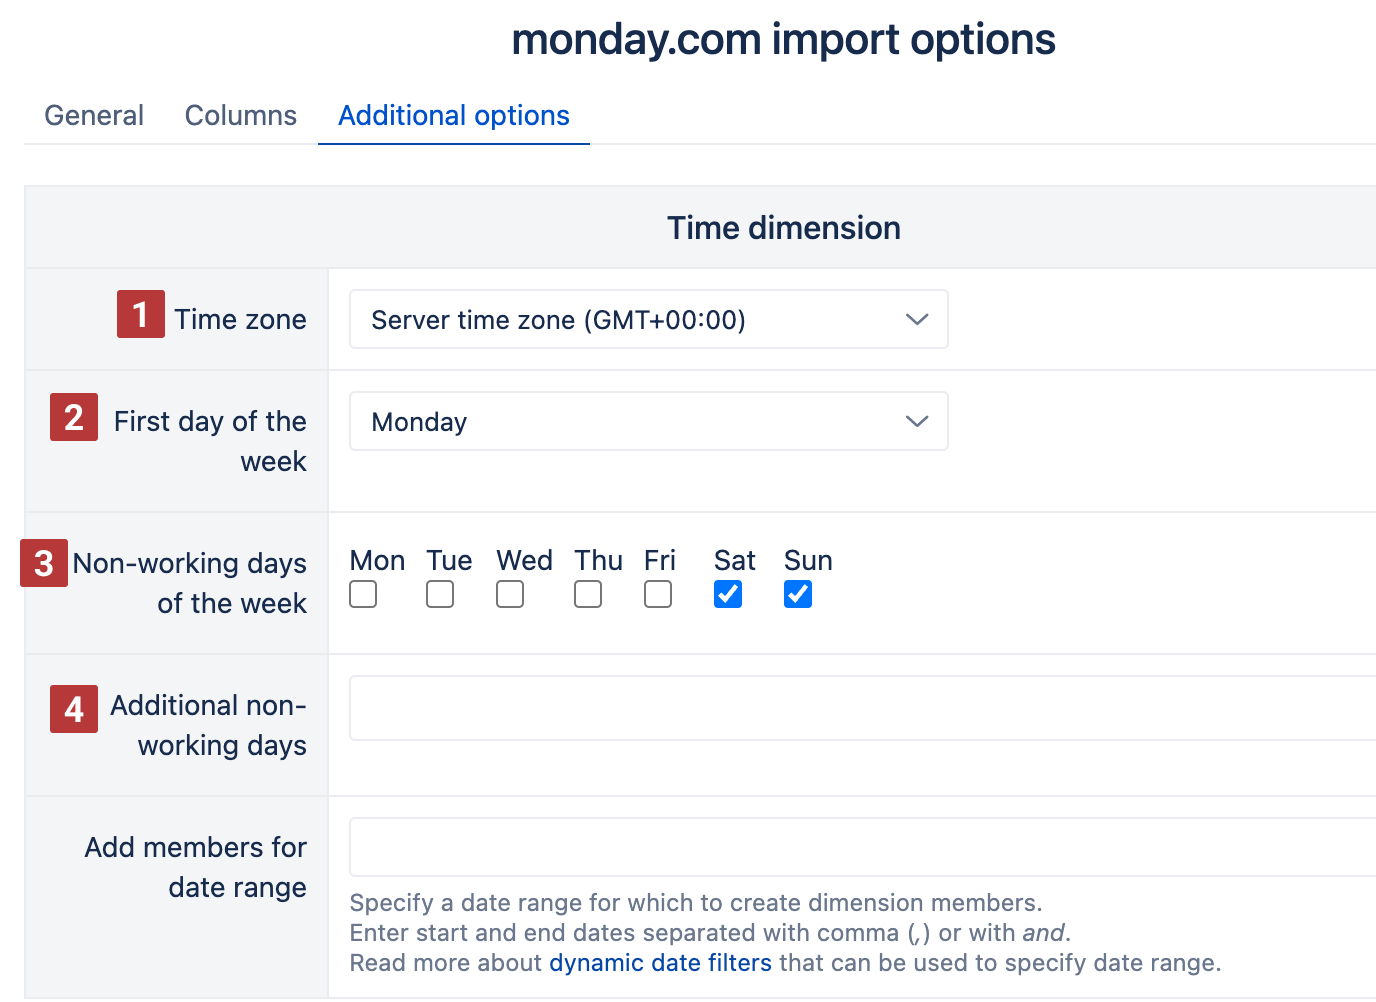Switch to the General tab

point(94,116)
